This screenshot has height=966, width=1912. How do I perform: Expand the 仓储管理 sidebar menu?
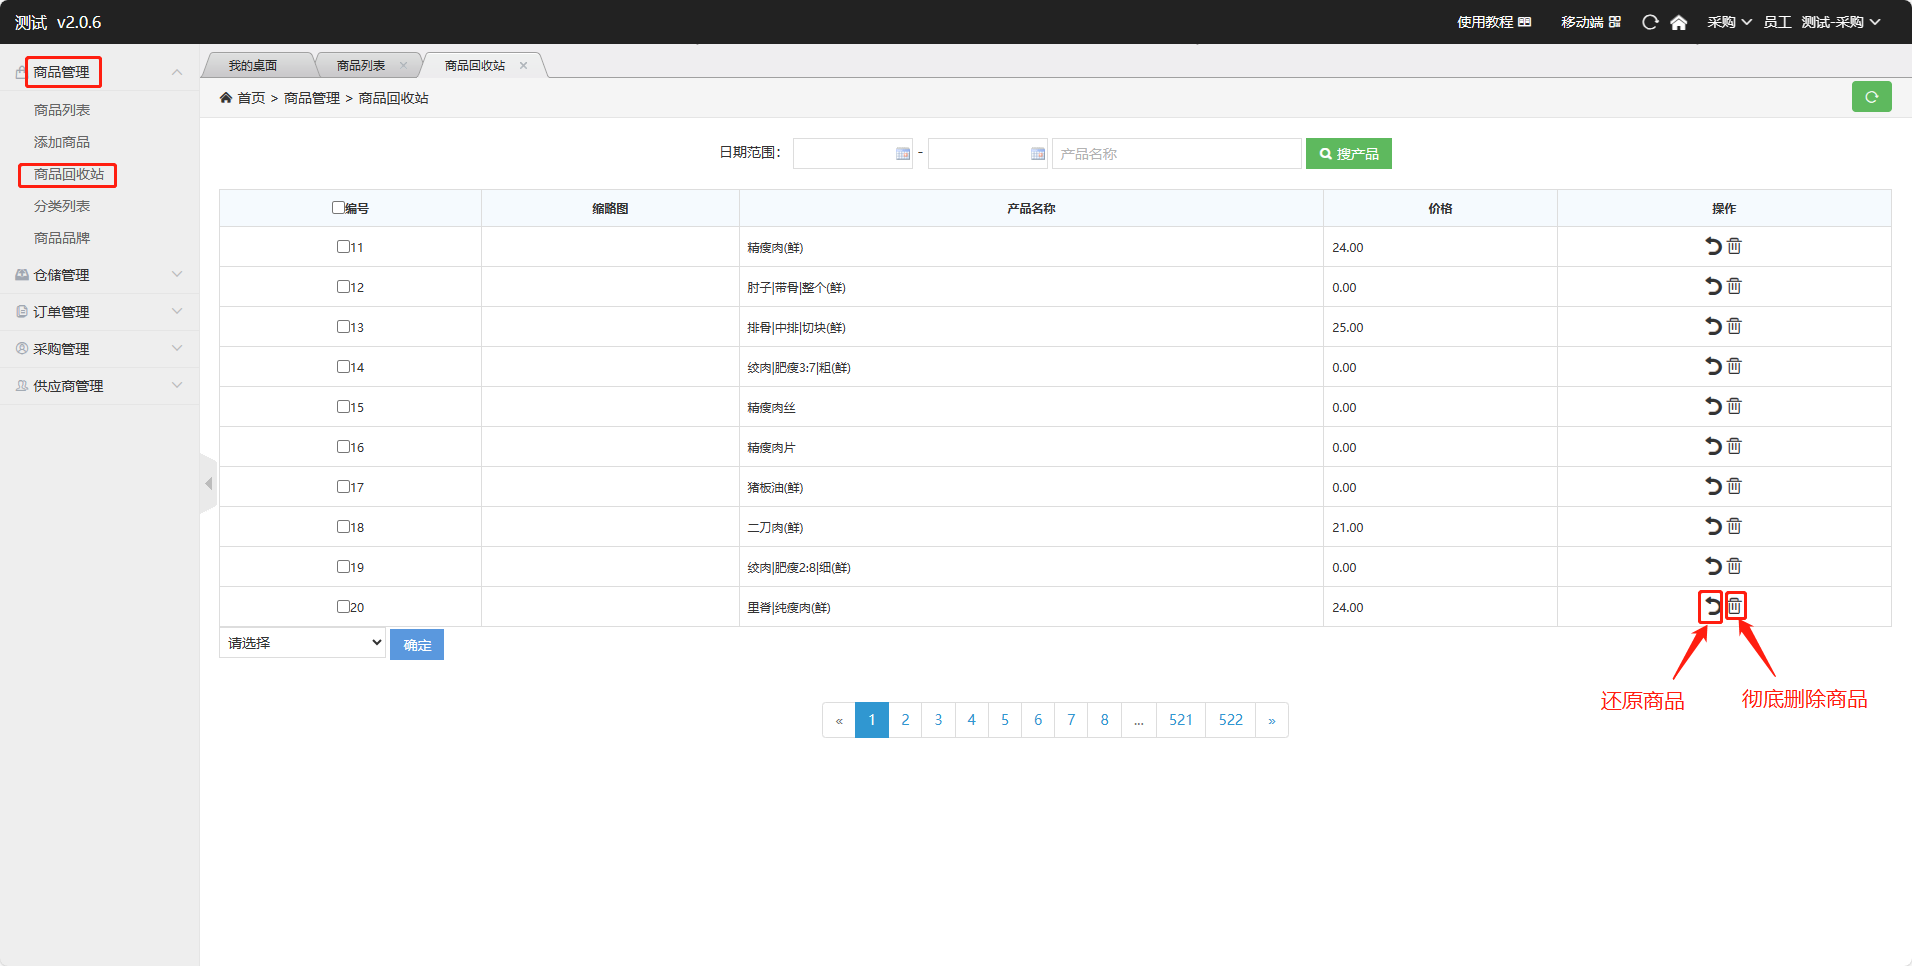(98, 275)
